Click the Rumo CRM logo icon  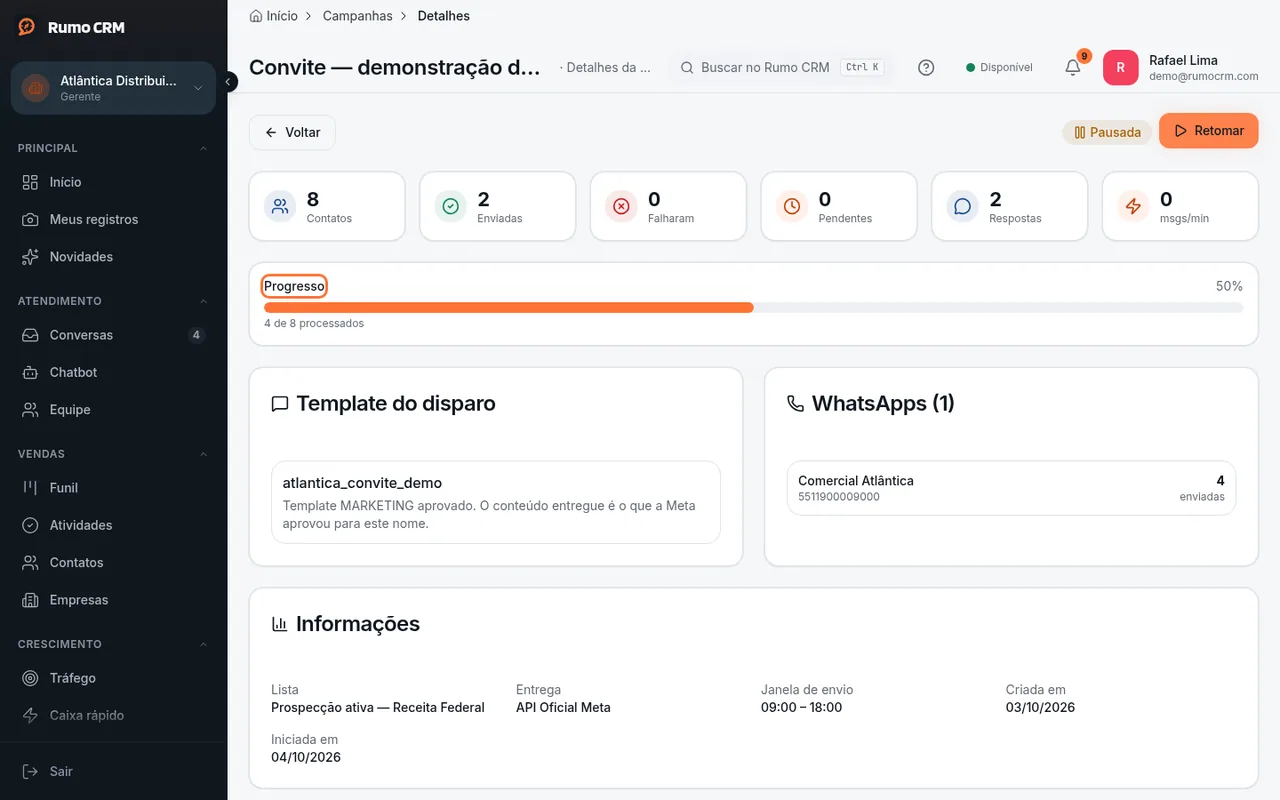click(27, 27)
